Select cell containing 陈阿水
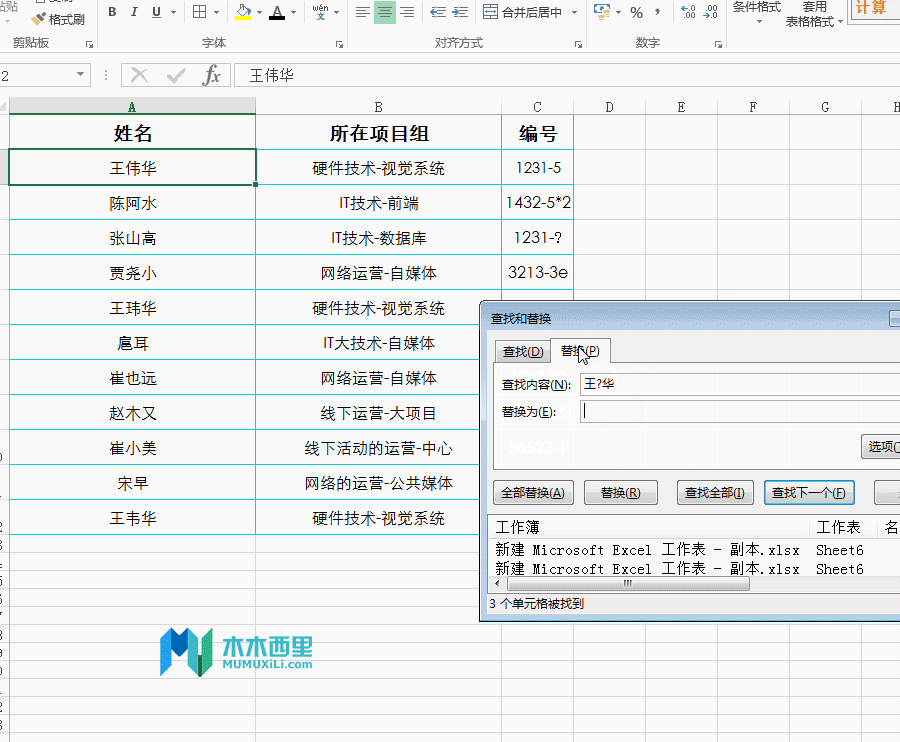The width and height of the screenshot is (900, 742). click(133, 203)
